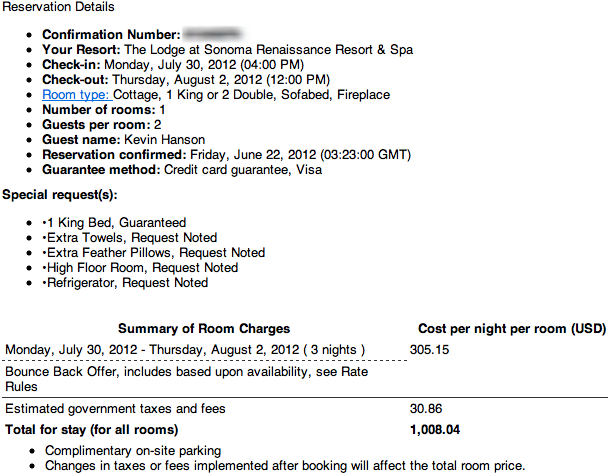Click the 30.86 taxes and fees amount
This screenshot has height=474, width=608.
coord(426,408)
